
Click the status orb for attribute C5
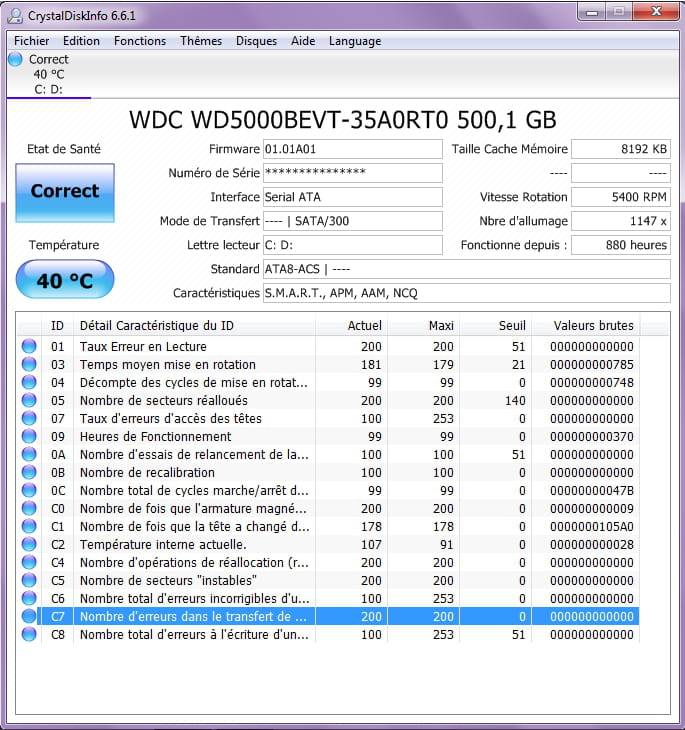click(29, 581)
